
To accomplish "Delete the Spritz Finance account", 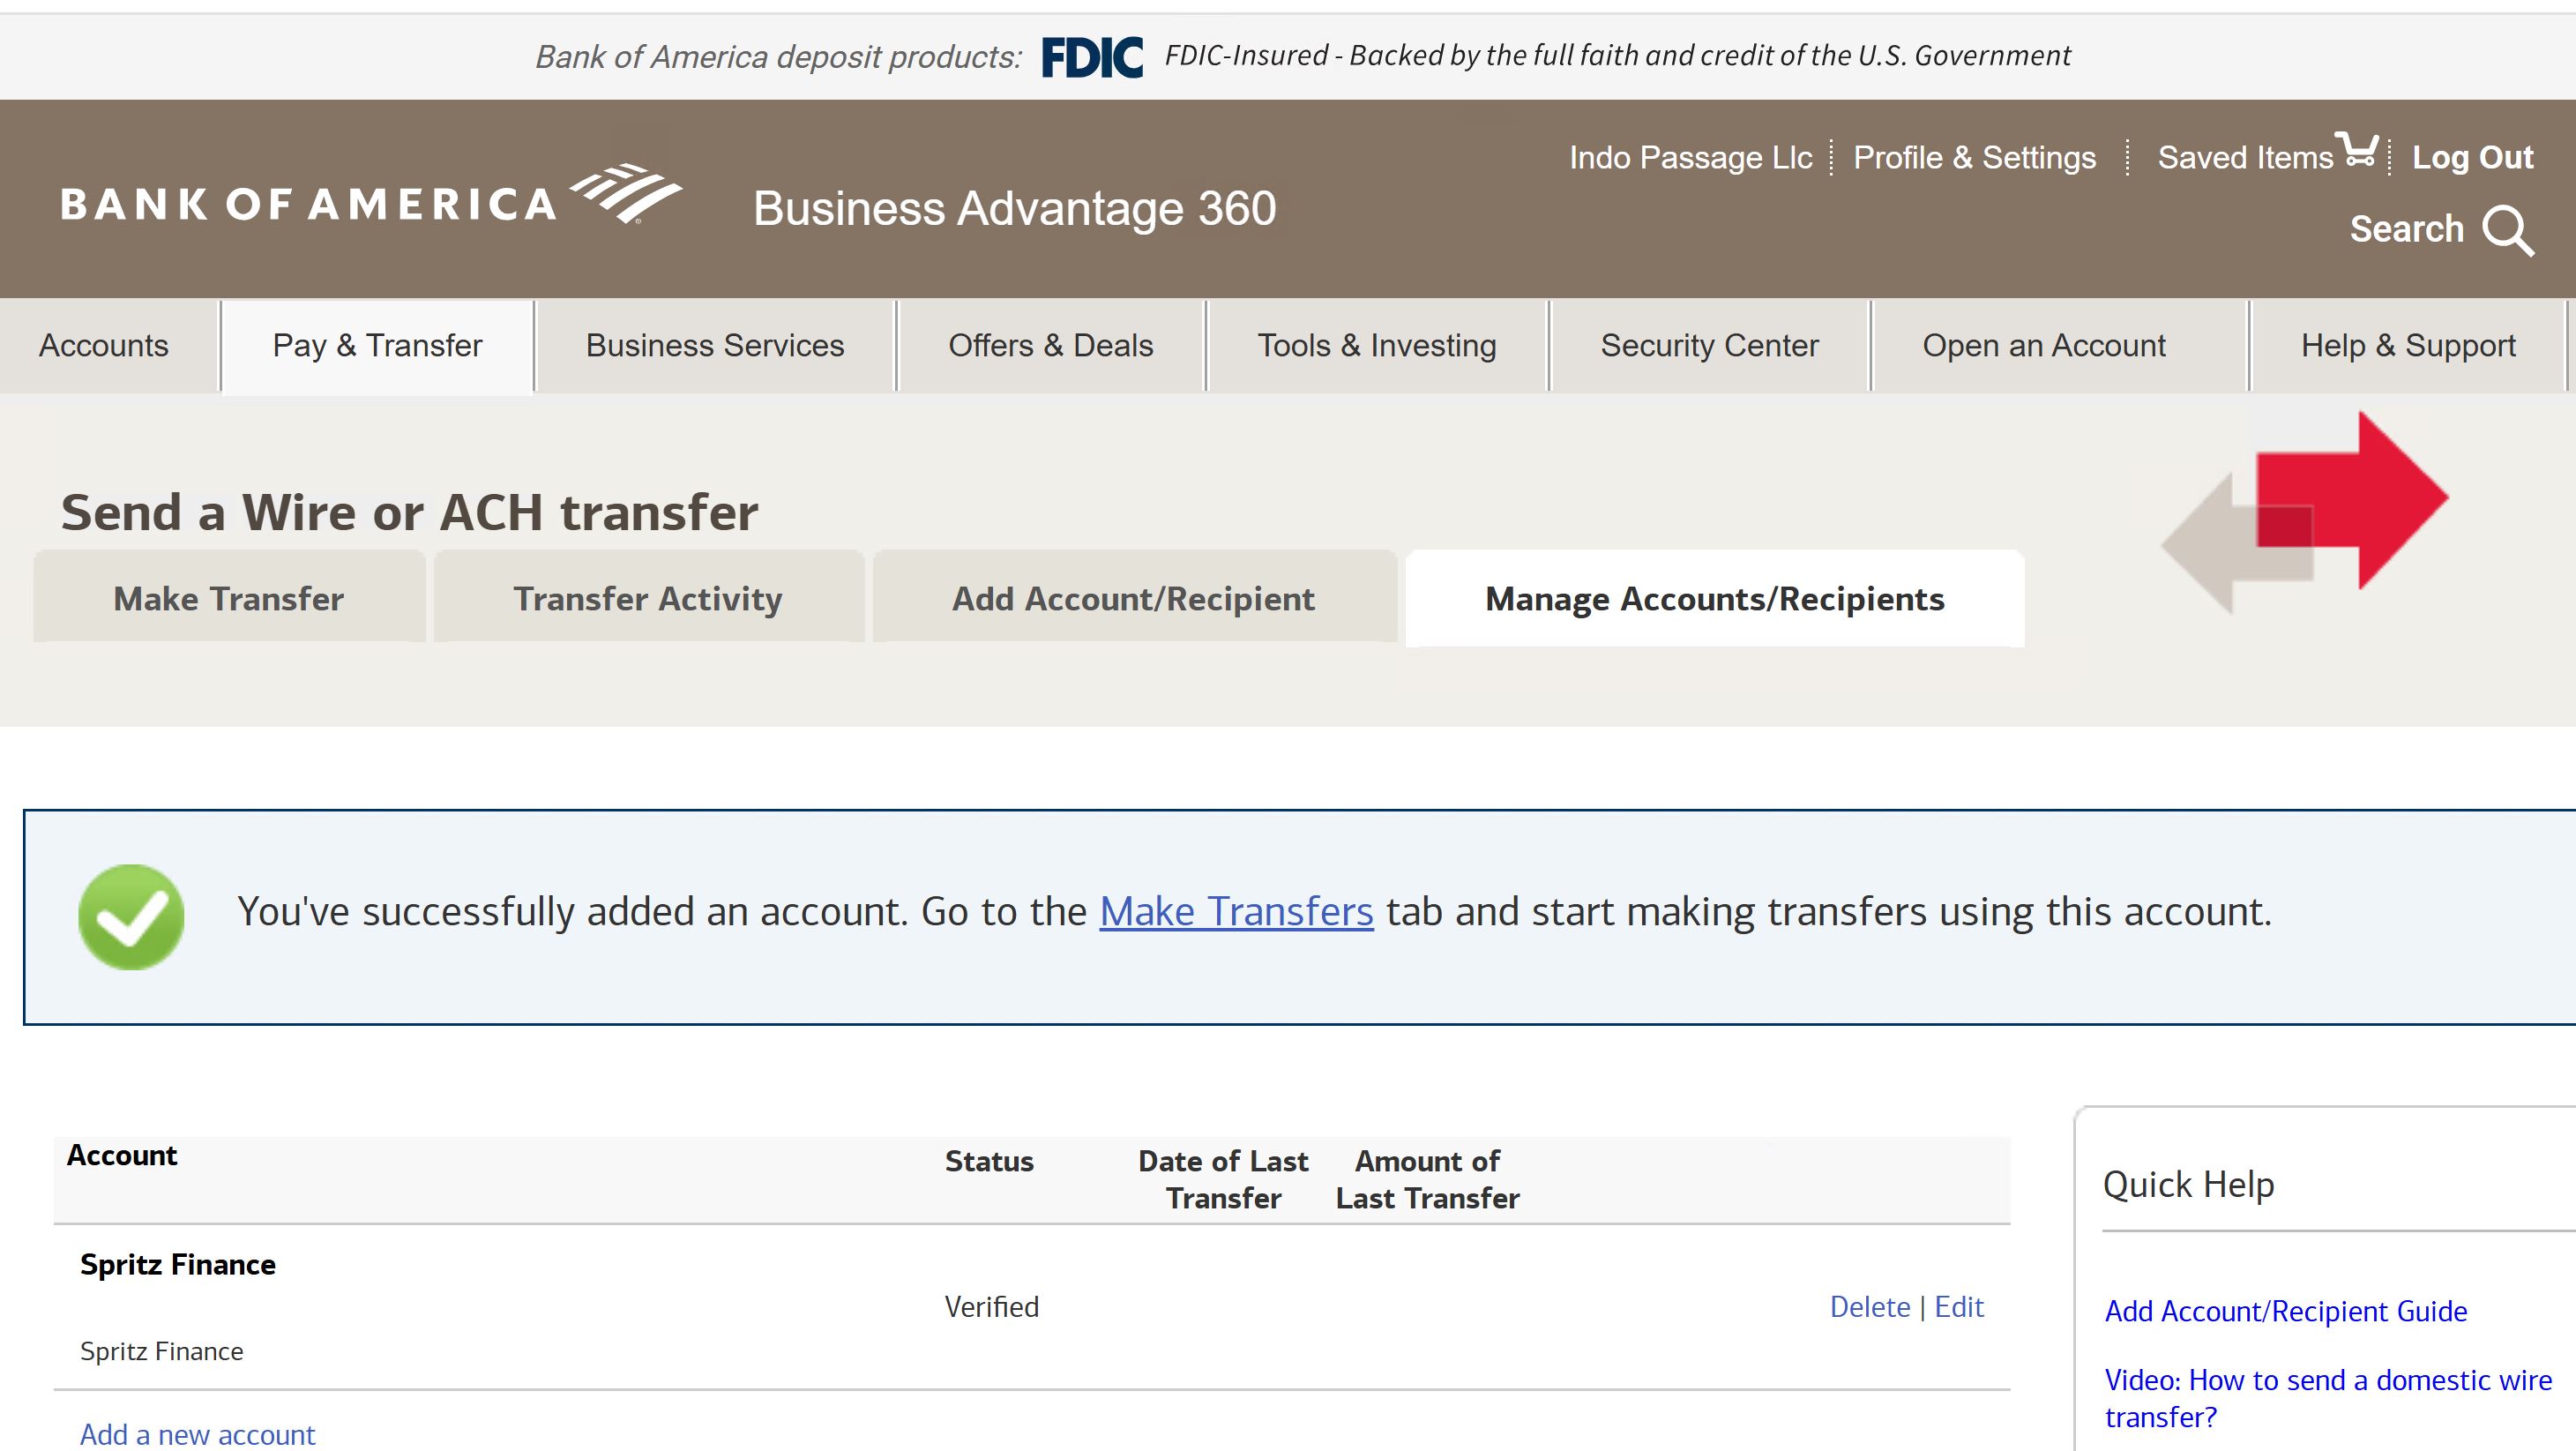I will [1869, 1307].
